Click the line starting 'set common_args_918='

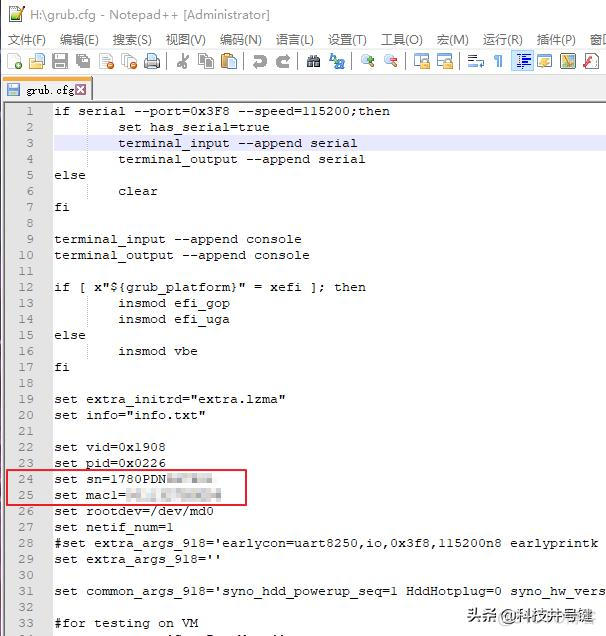[330, 591]
